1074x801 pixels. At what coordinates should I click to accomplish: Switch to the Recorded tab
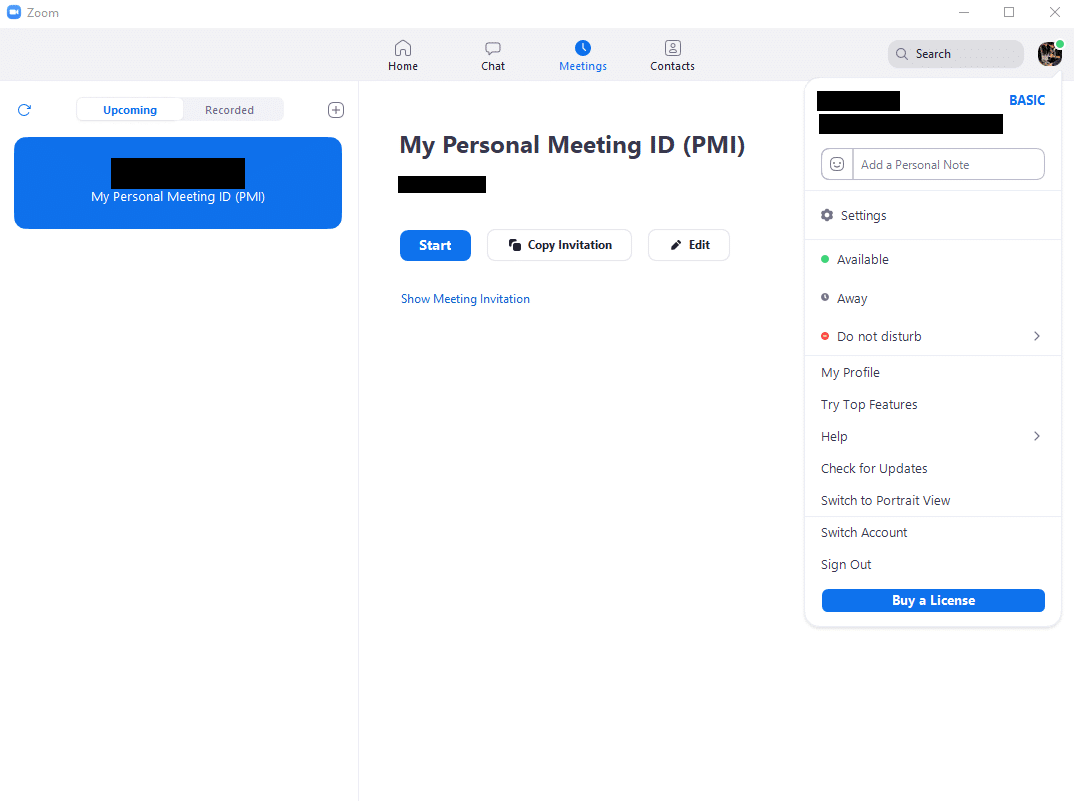click(x=229, y=110)
